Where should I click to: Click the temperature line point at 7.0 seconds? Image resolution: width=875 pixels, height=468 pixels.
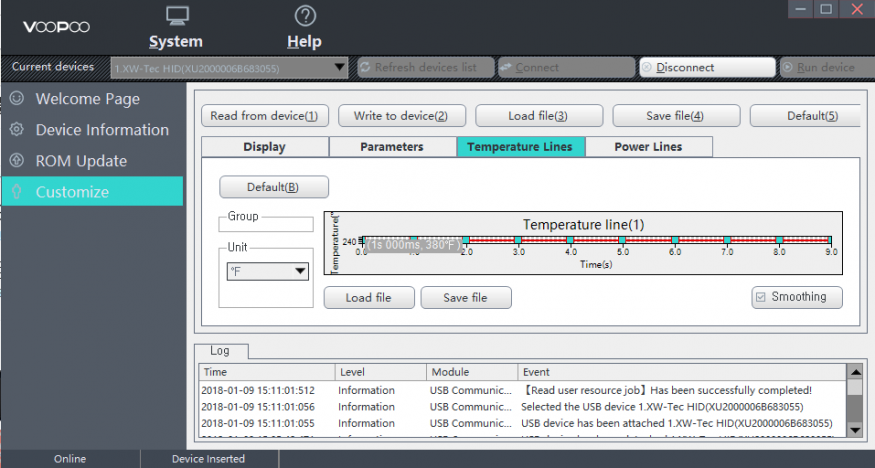point(727,240)
